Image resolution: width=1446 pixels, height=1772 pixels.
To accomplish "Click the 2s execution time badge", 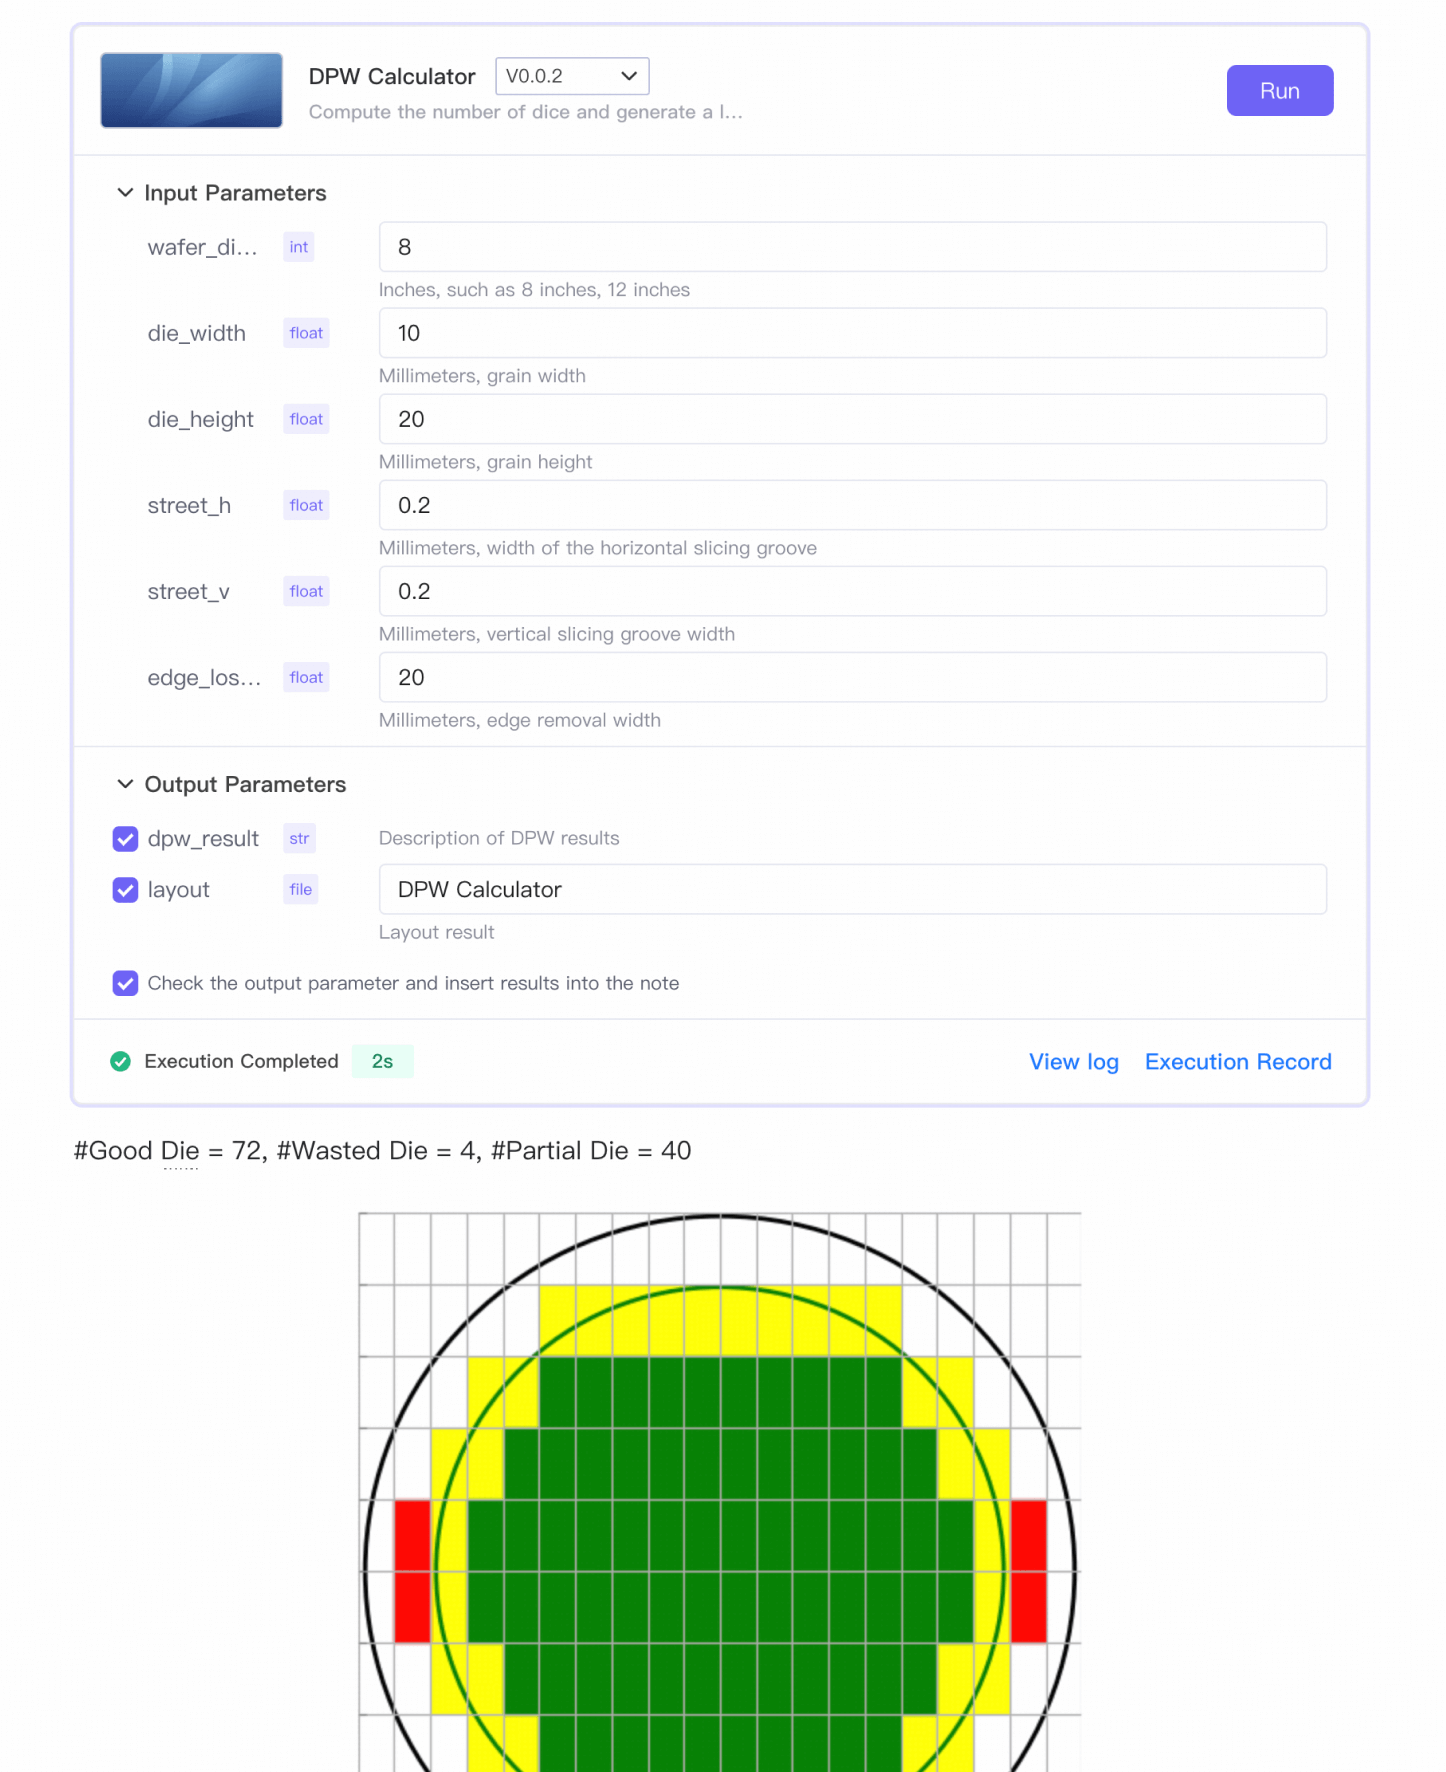I will click(x=382, y=1061).
